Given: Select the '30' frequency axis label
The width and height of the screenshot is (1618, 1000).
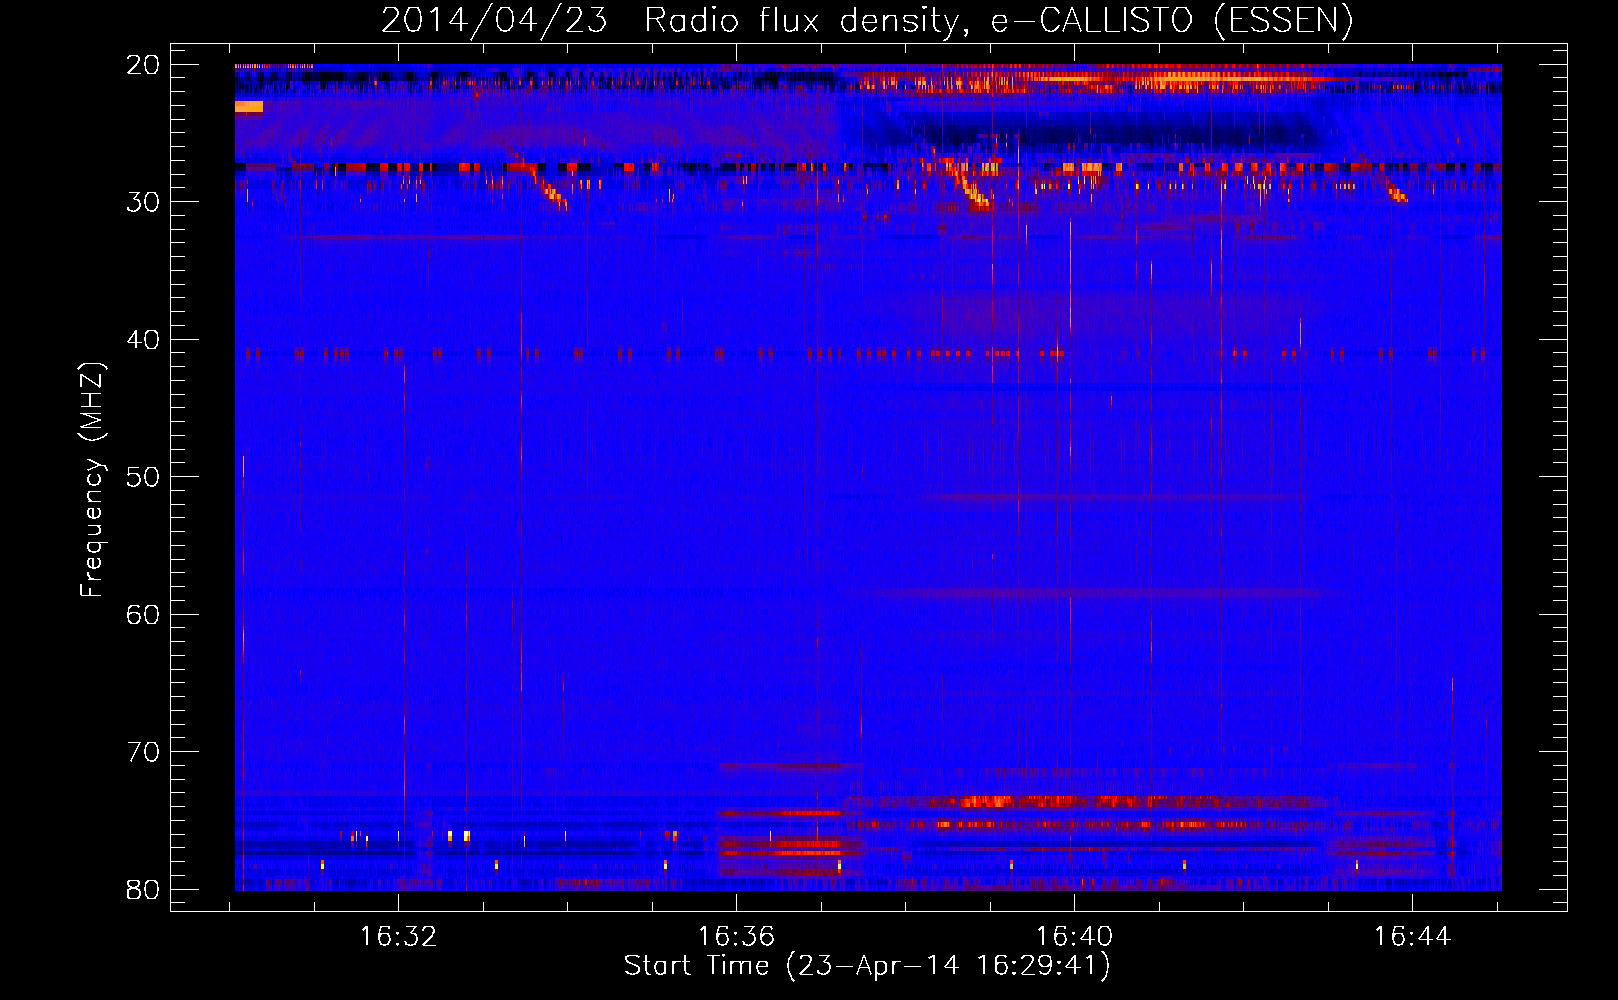Looking at the screenshot, I should tap(143, 202).
